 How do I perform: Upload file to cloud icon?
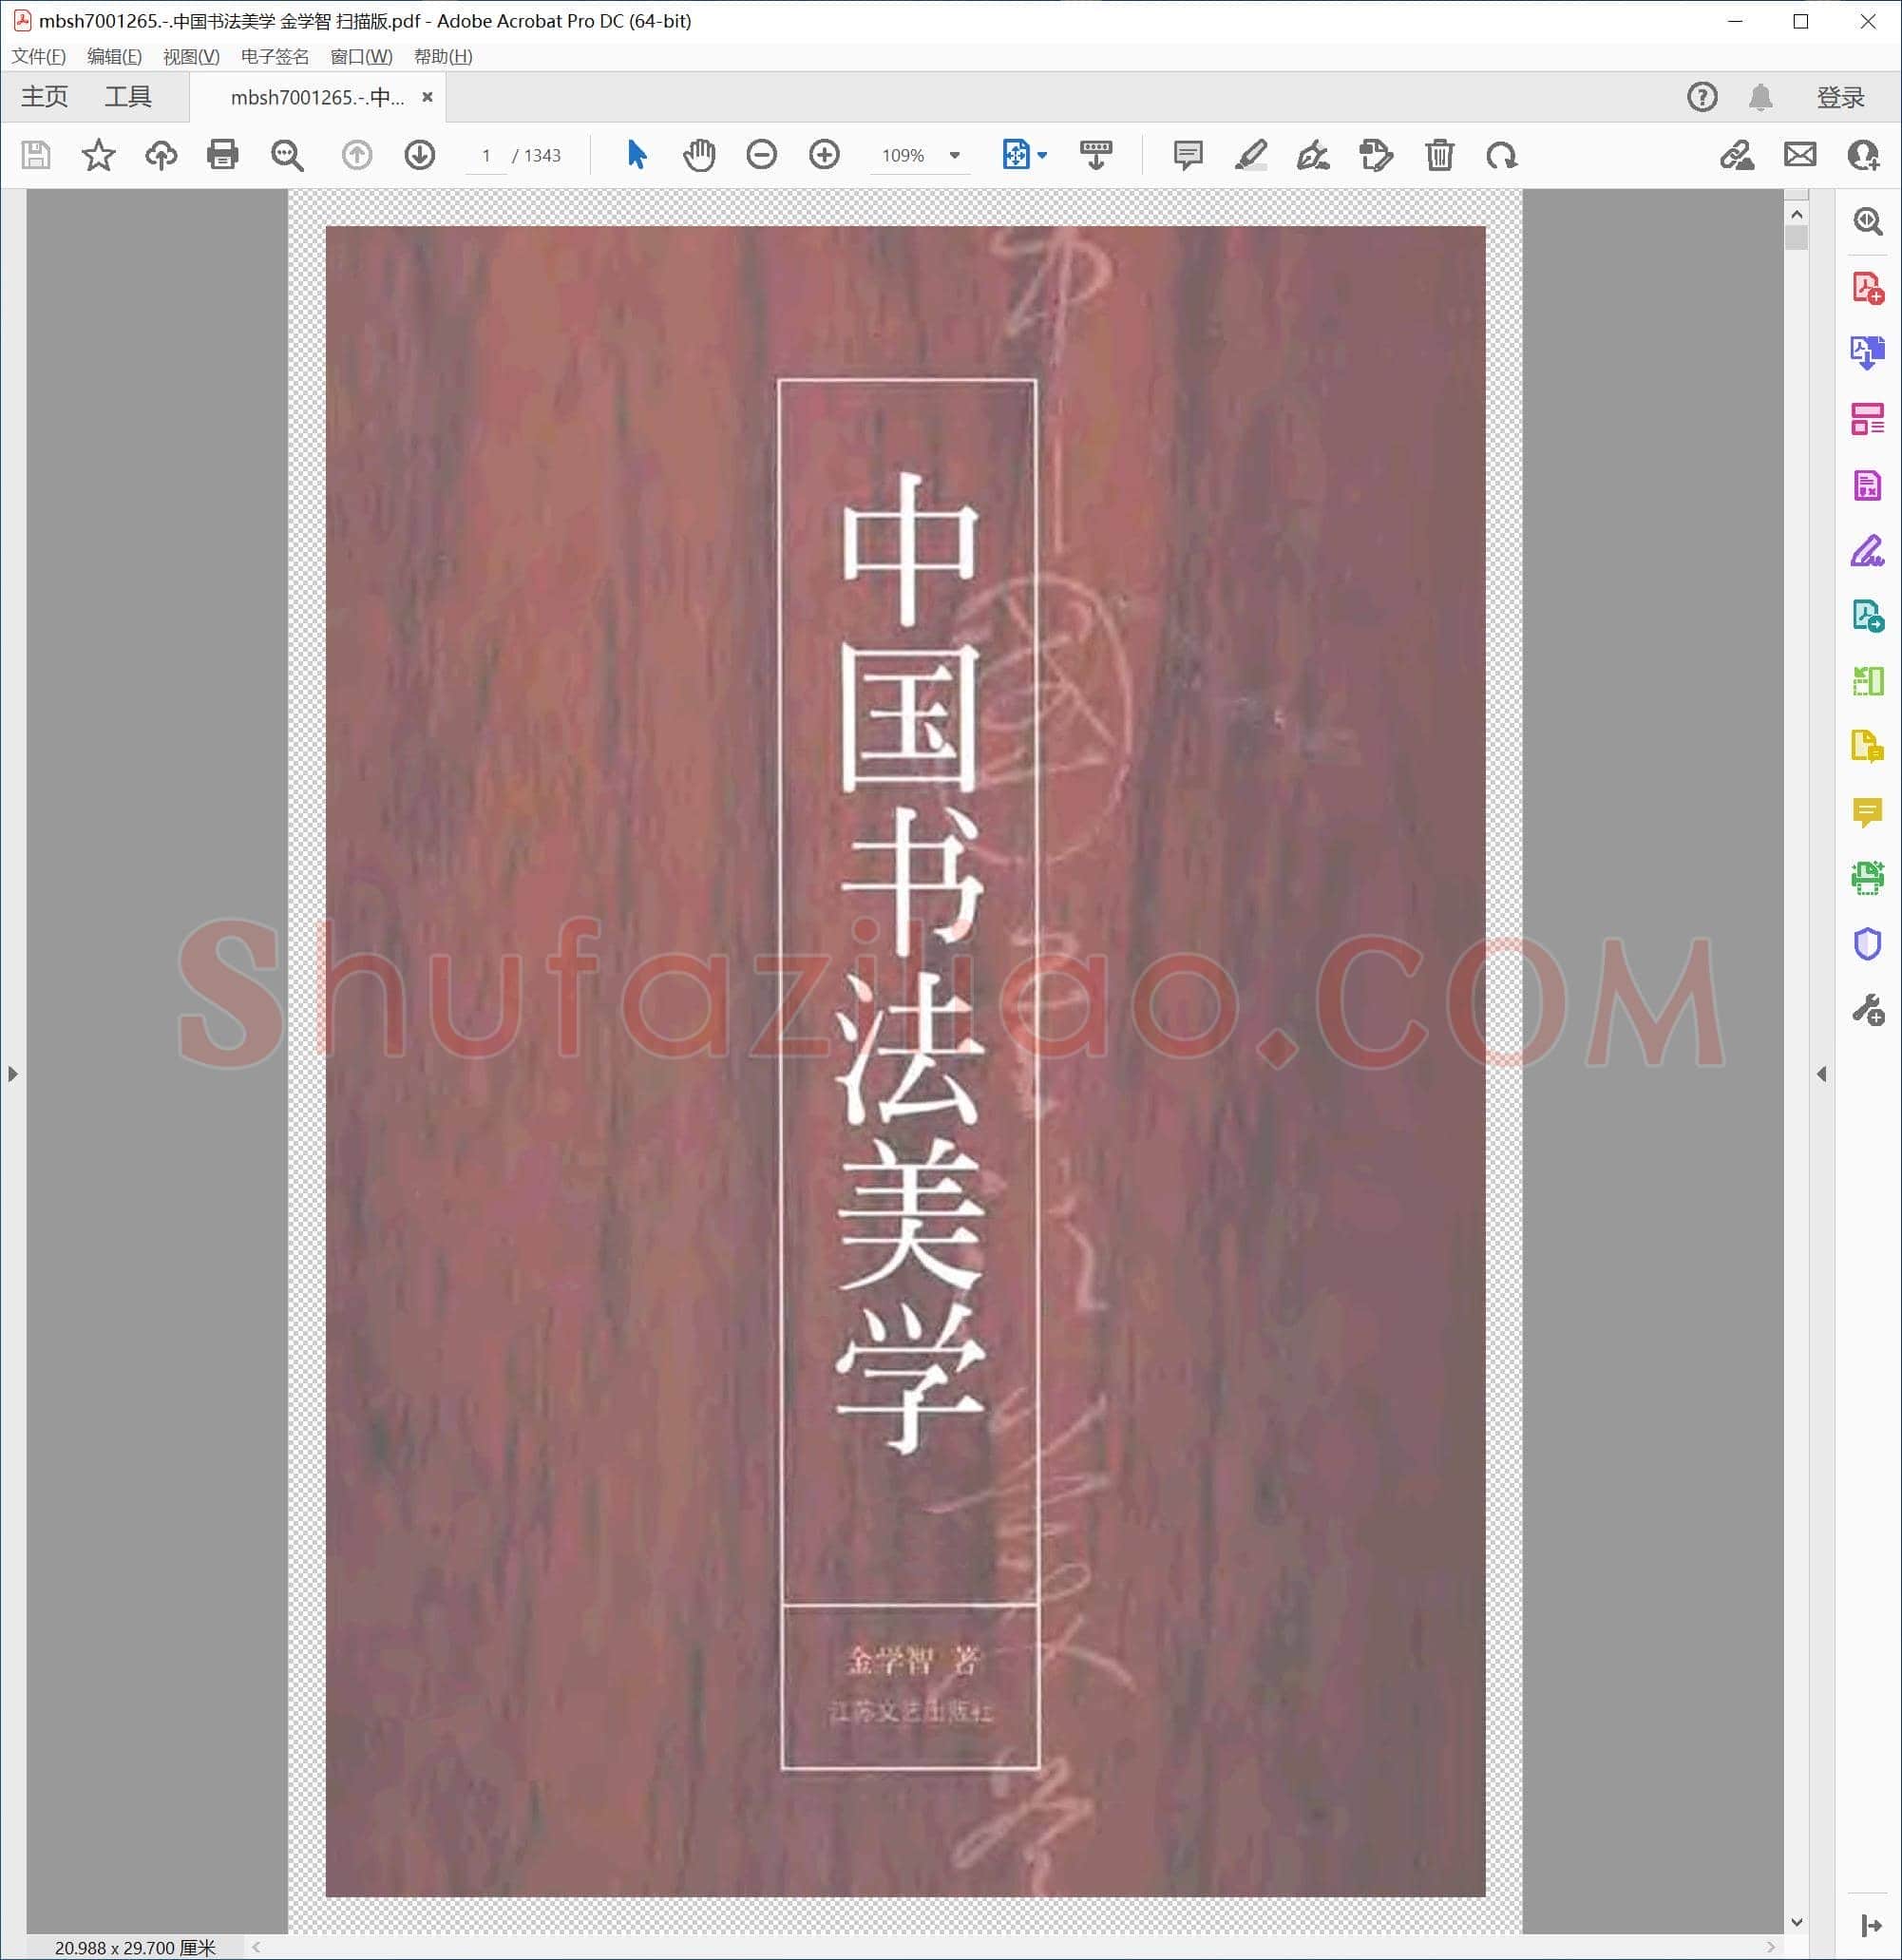coord(161,155)
